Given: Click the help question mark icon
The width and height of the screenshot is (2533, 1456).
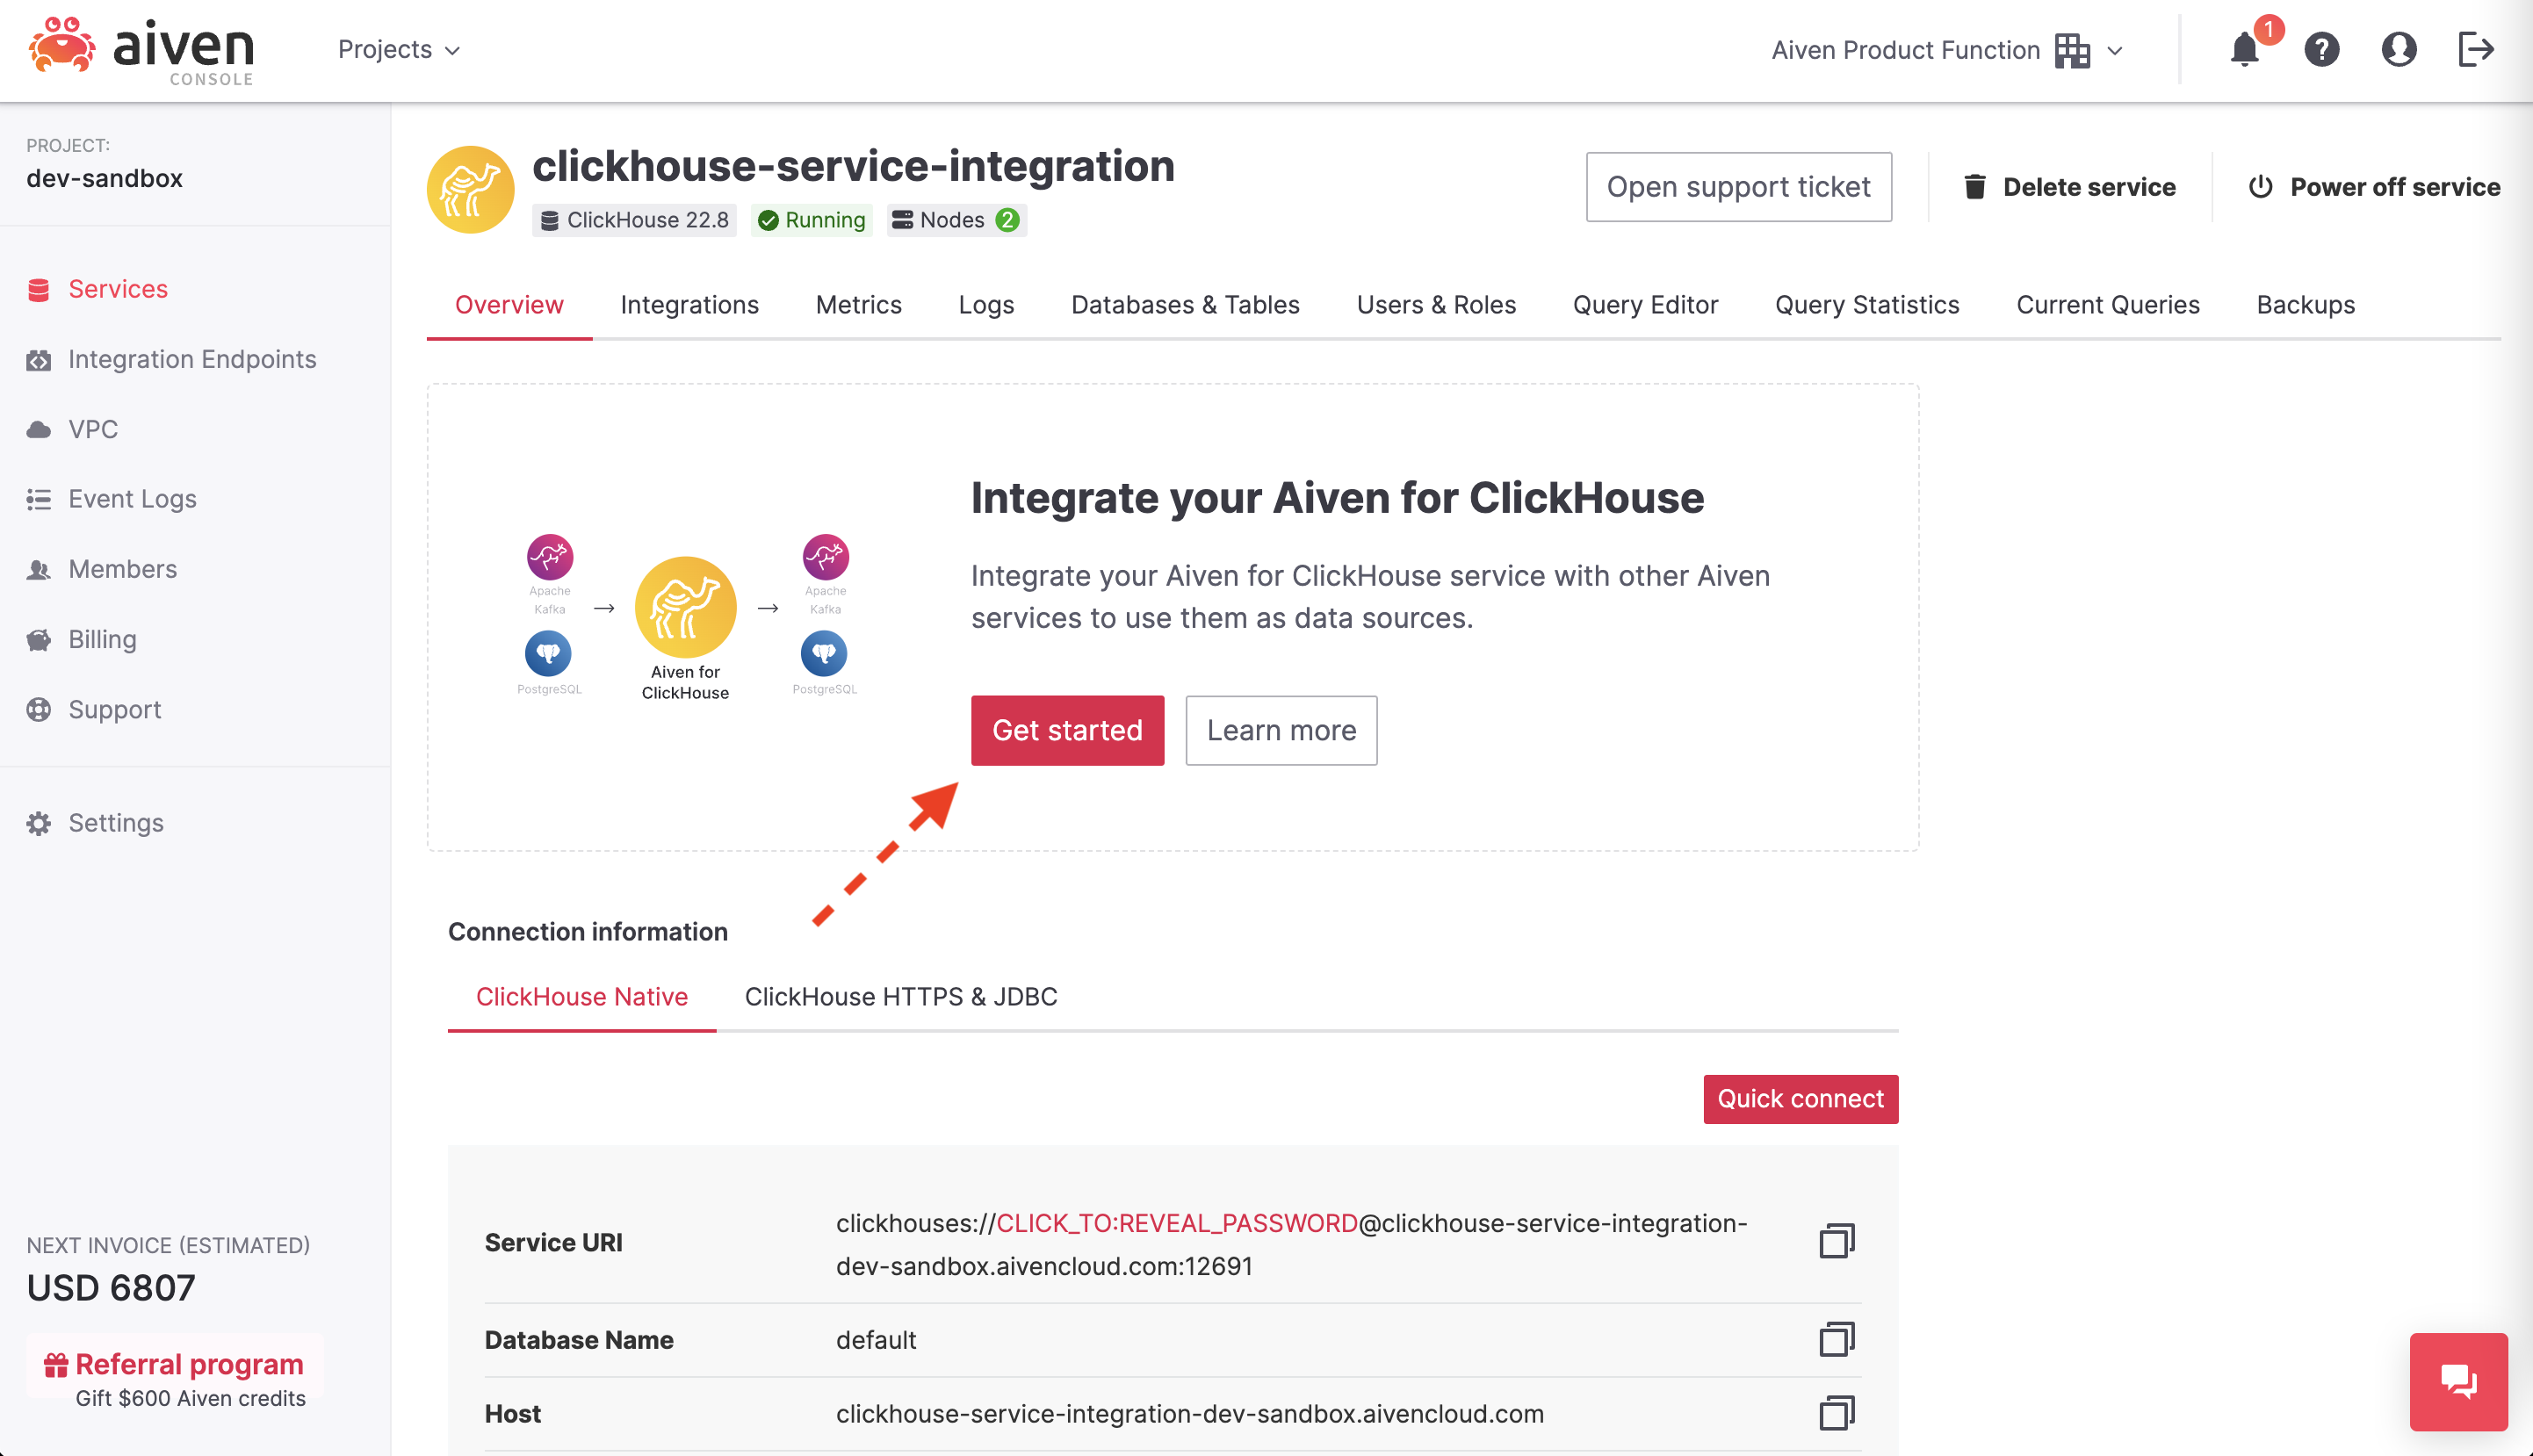Looking at the screenshot, I should click(2321, 49).
